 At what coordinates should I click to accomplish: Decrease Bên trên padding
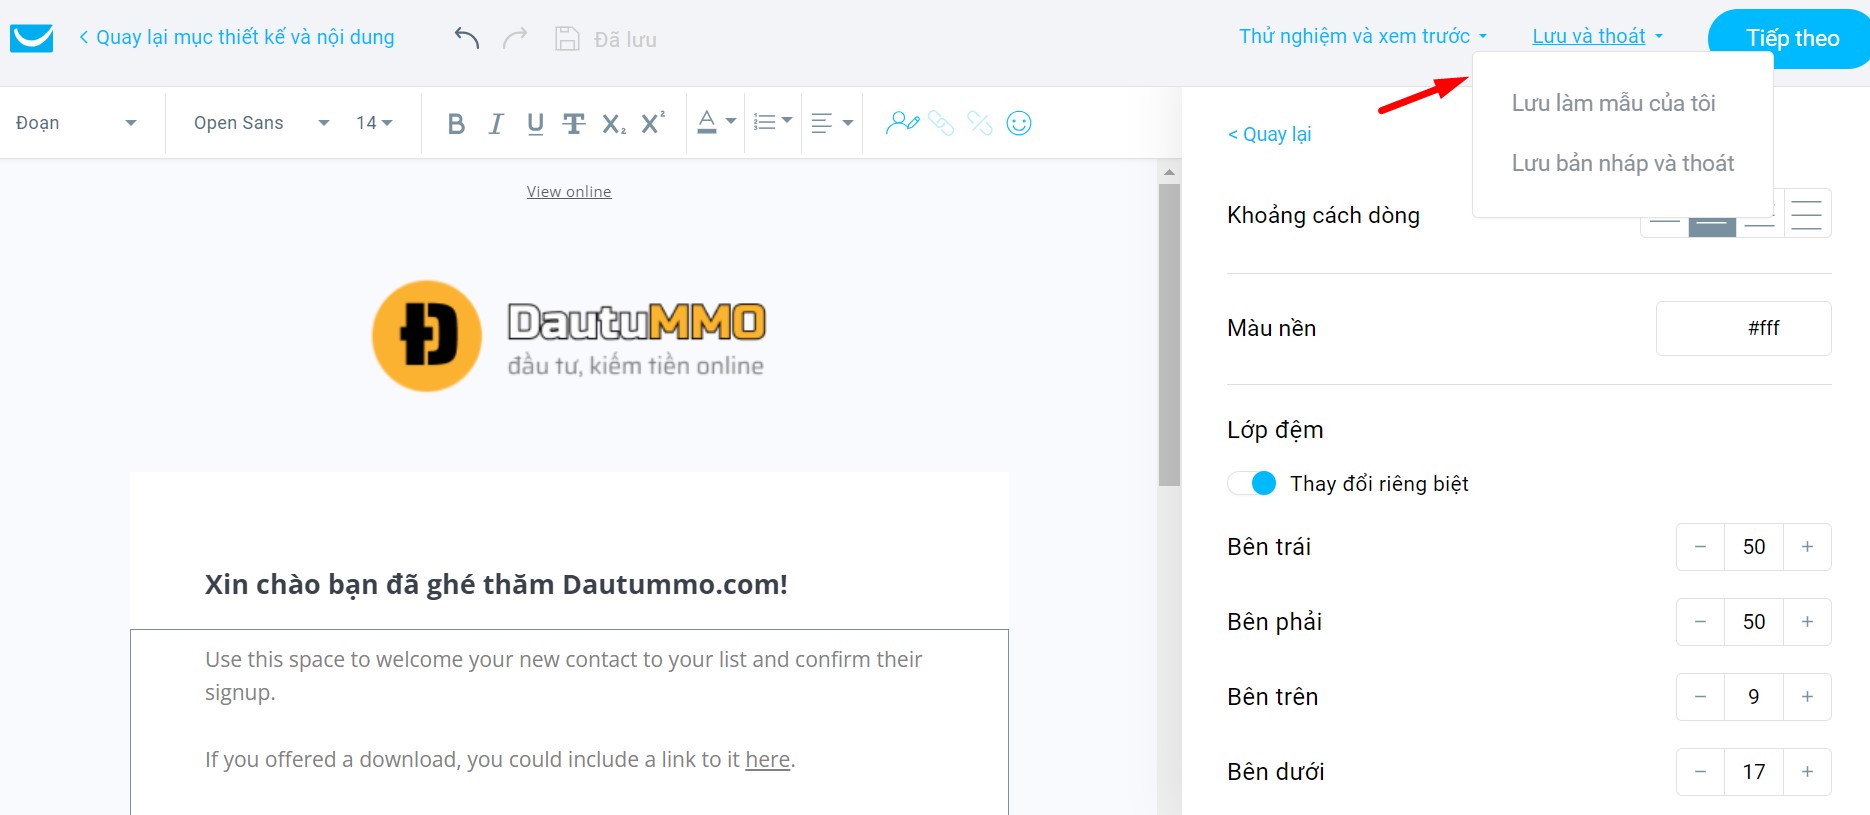(1700, 697)
